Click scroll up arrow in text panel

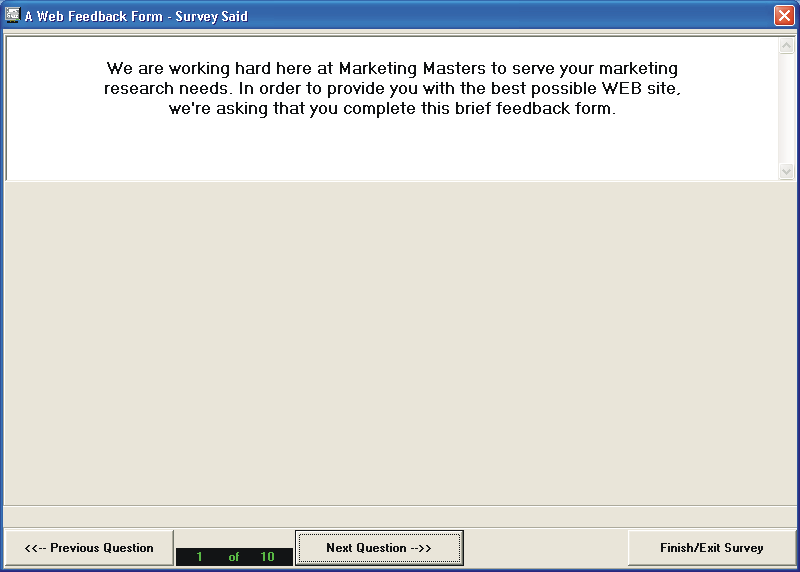pos(786,46)
